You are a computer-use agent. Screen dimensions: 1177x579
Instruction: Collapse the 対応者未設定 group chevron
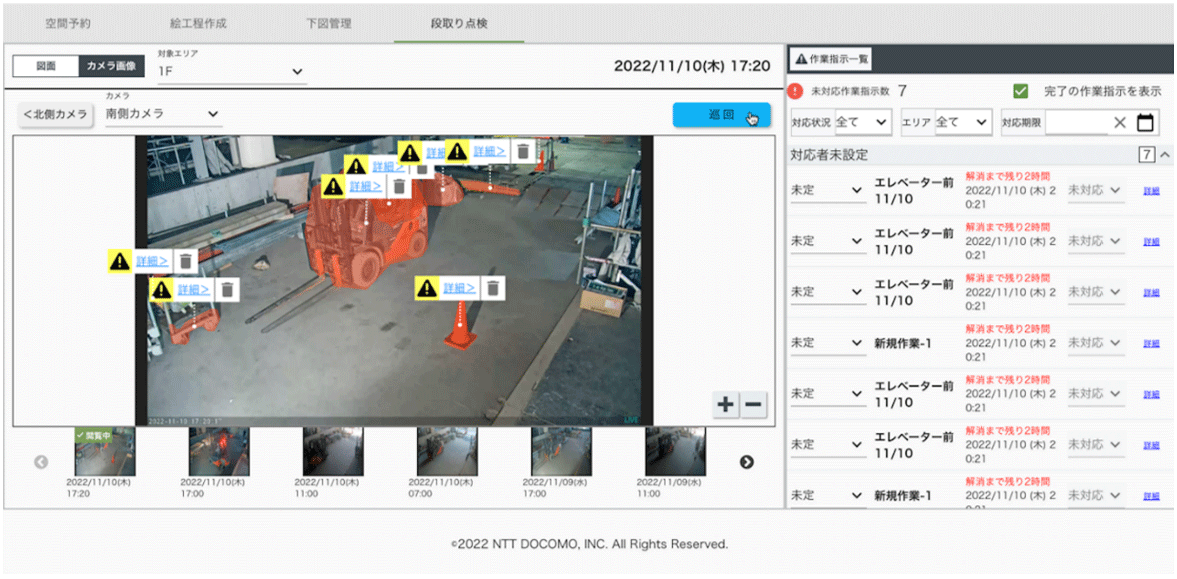pos(1164,155)
